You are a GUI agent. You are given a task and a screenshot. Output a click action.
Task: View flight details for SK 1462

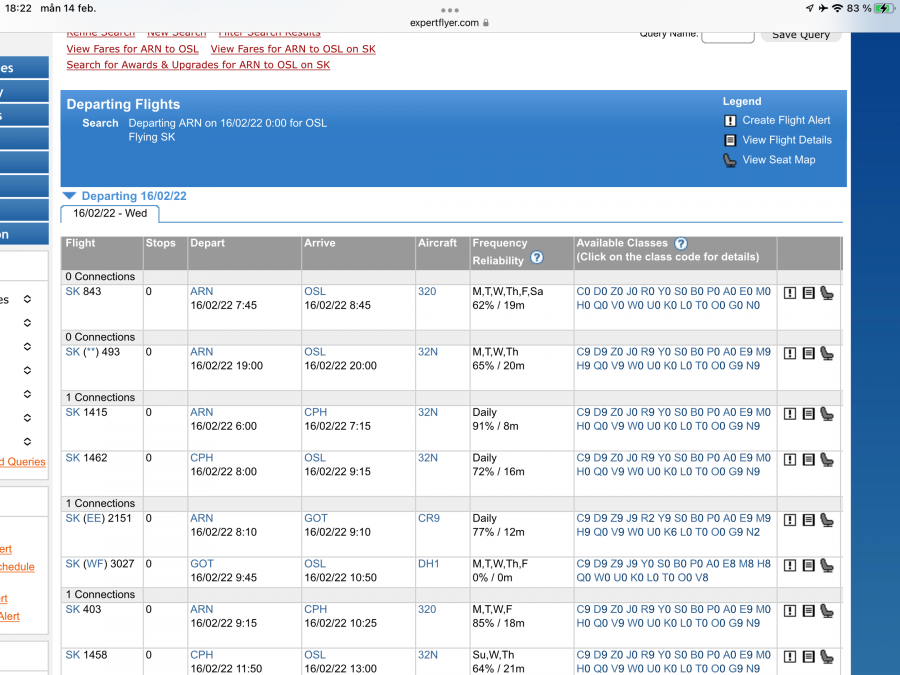[x=808, y=460]
